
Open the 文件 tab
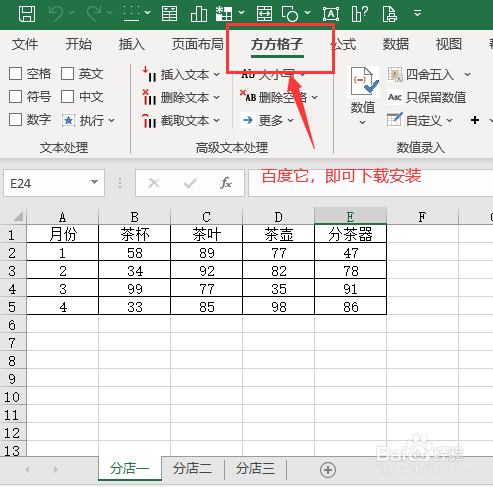click(x=25, y=44)
